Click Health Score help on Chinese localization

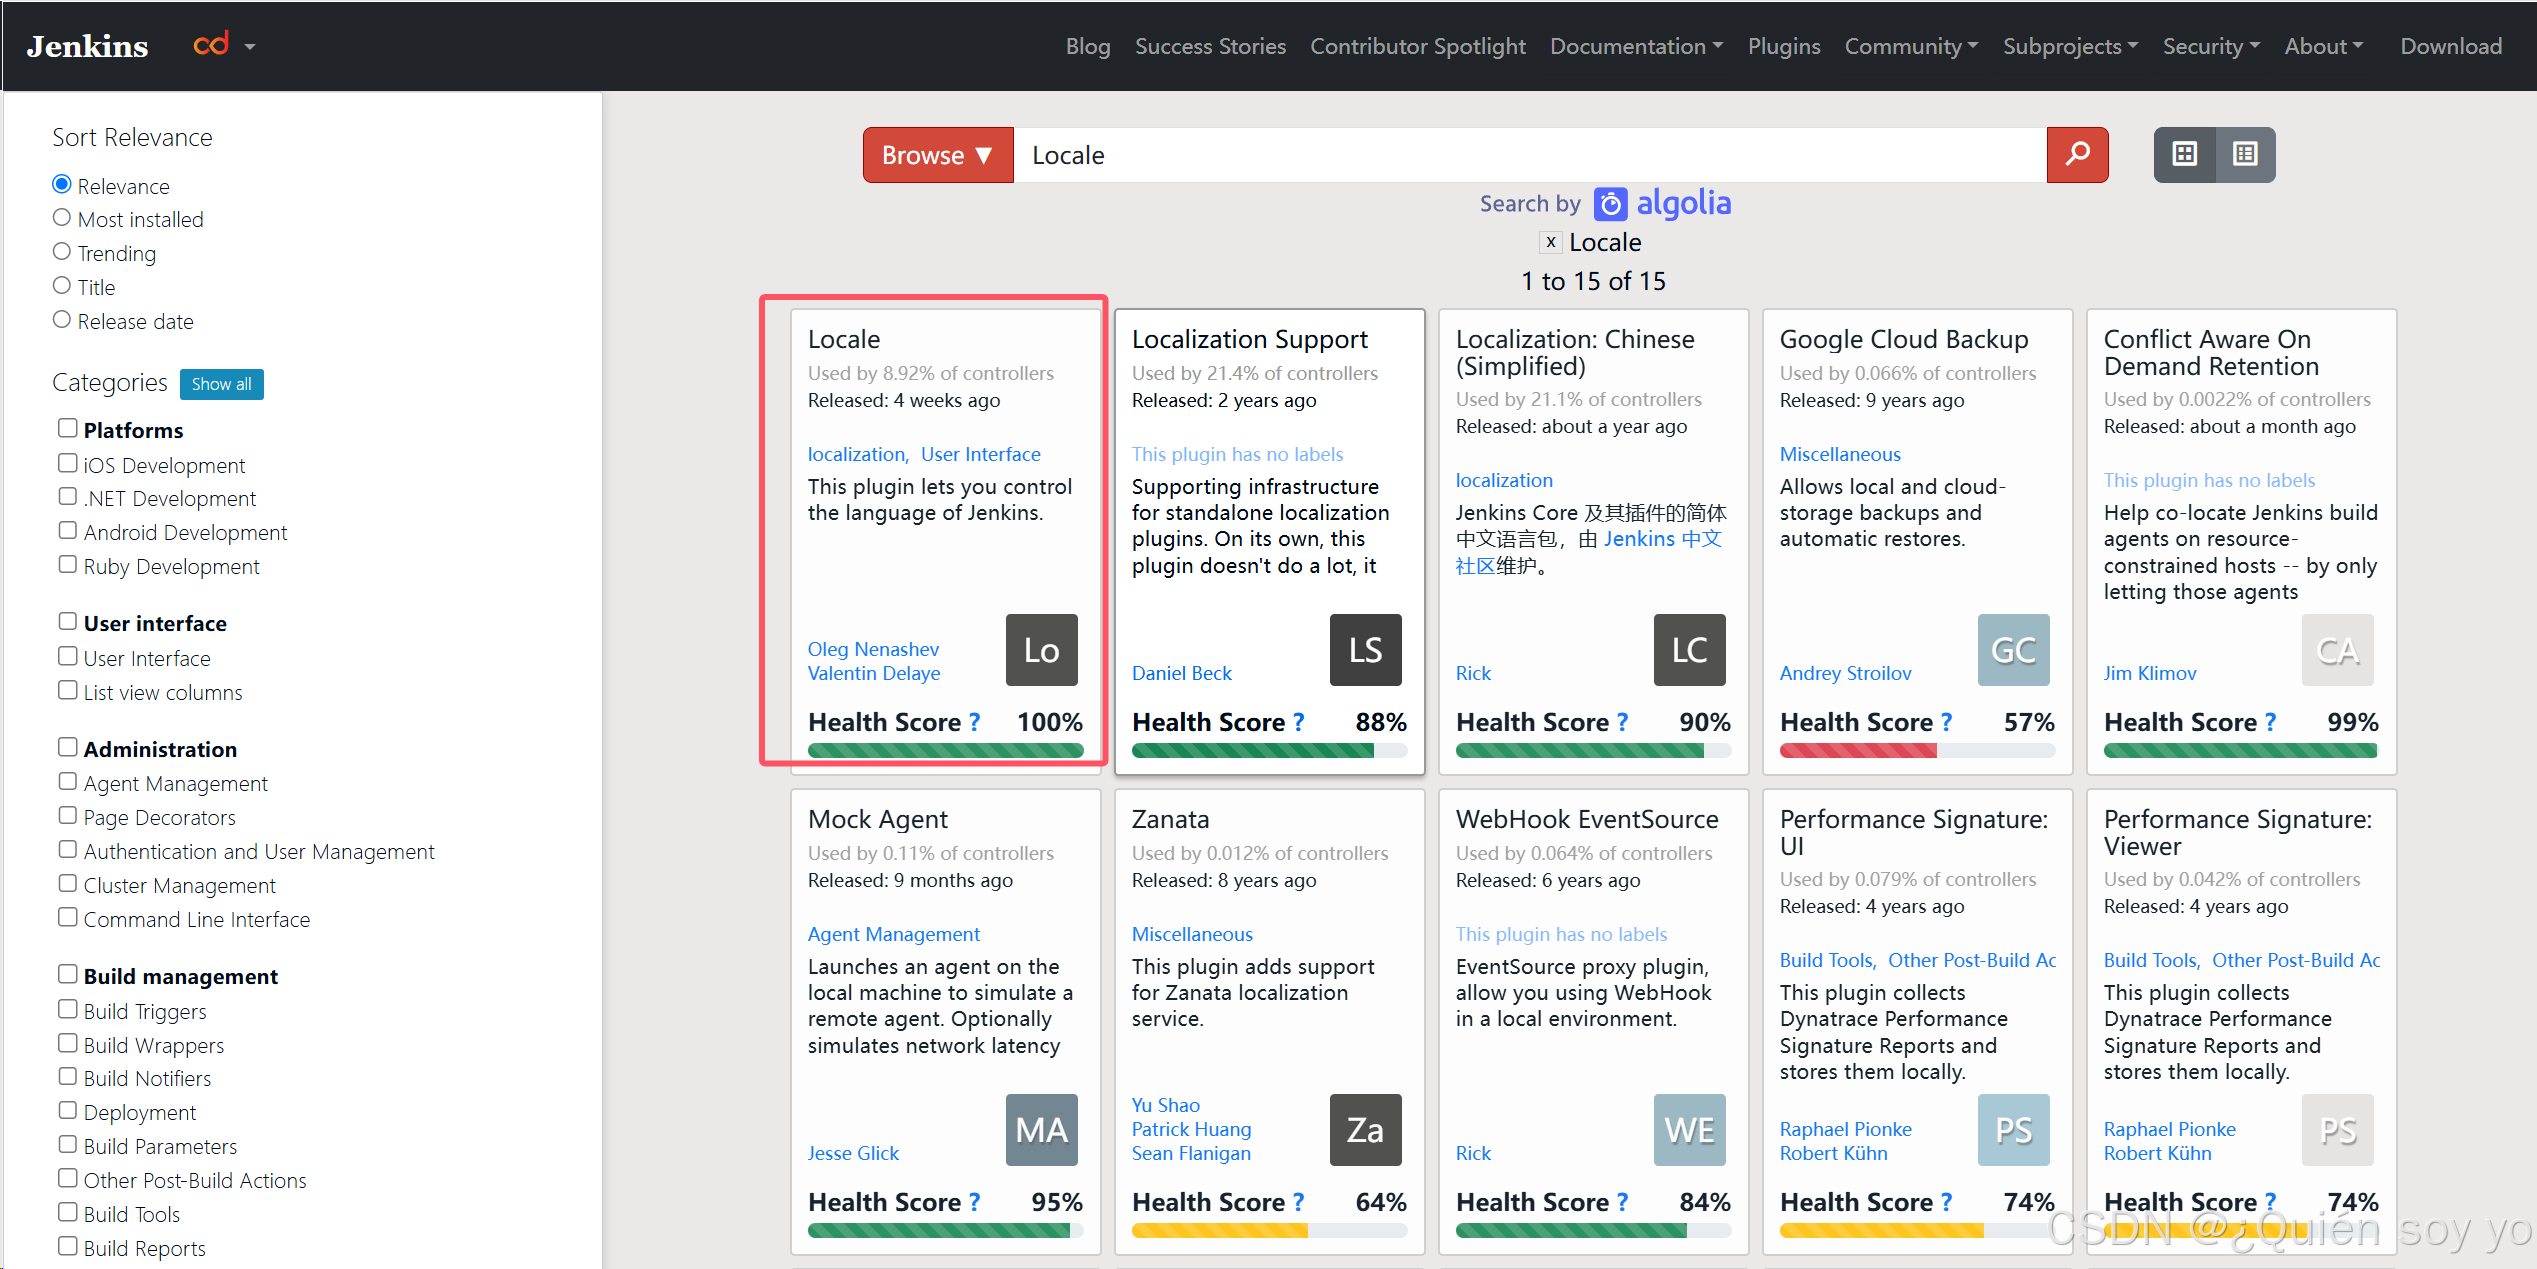tap(1623, 722)
